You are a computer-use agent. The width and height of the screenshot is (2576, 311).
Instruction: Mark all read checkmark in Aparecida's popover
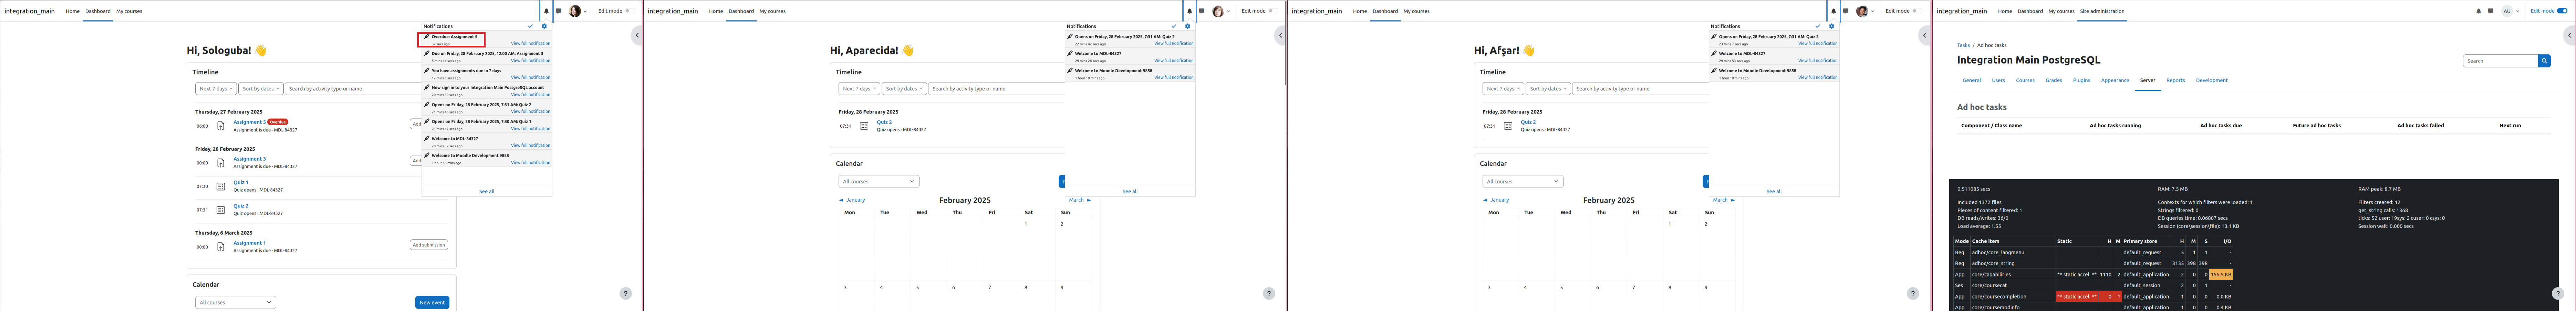(x=1174, y=26)
